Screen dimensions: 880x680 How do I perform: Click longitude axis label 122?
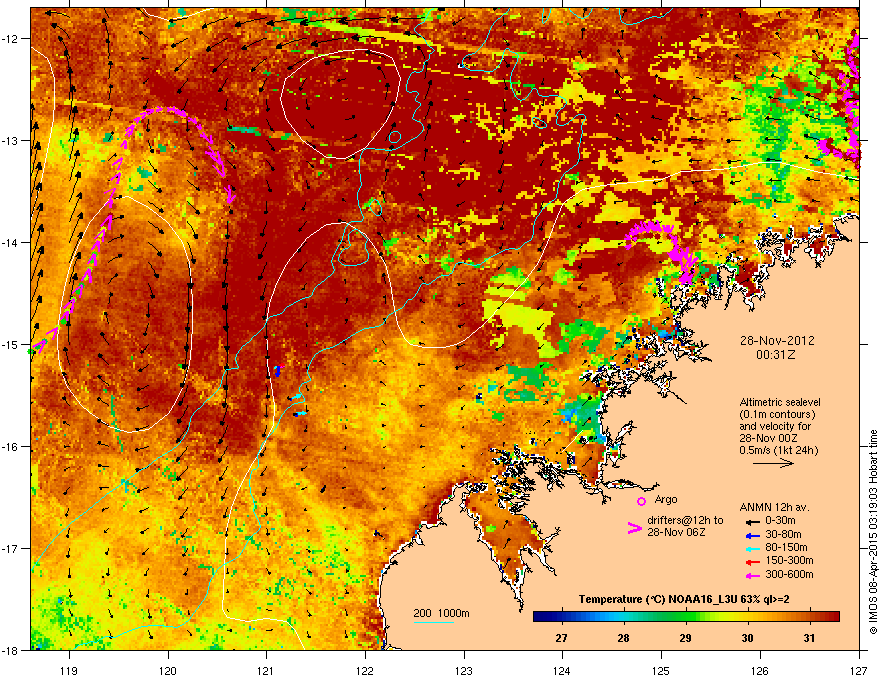[365, 670]
